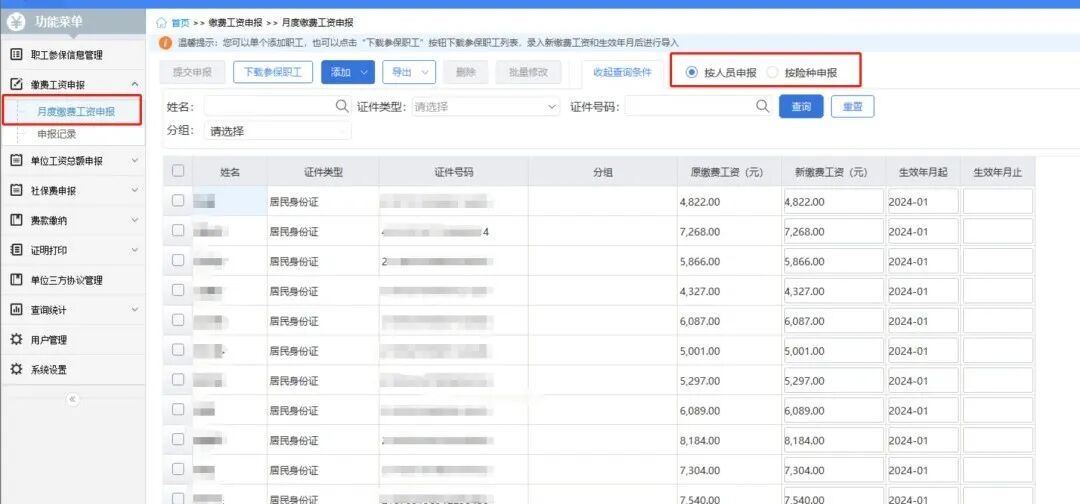Check the row with salary 8,184.00
The height and width of the screenshot is (504, 1080).
click(x=178, y=439)
